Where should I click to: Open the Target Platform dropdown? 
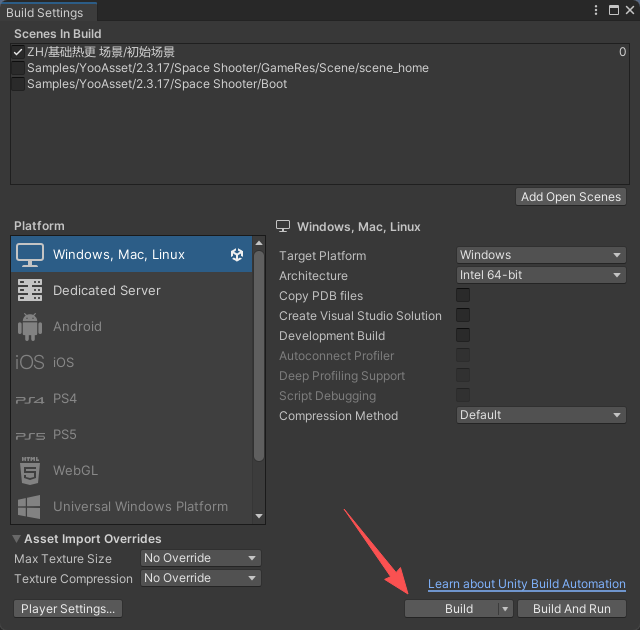[x=541, y=255]
